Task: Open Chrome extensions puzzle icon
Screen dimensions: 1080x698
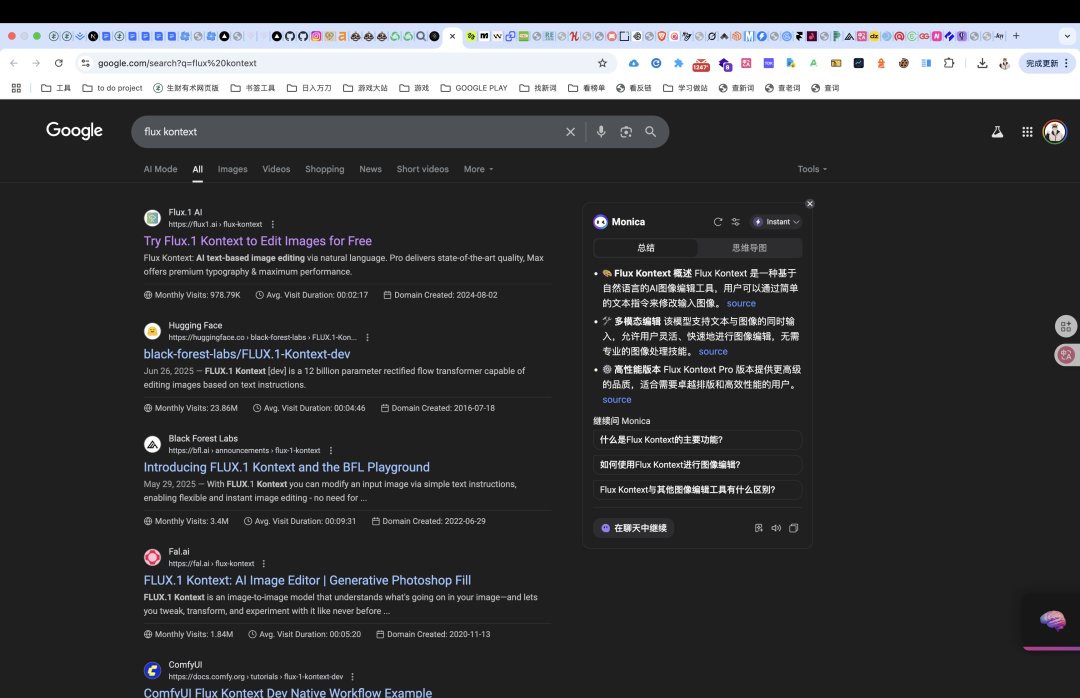Action: point(948,63)
